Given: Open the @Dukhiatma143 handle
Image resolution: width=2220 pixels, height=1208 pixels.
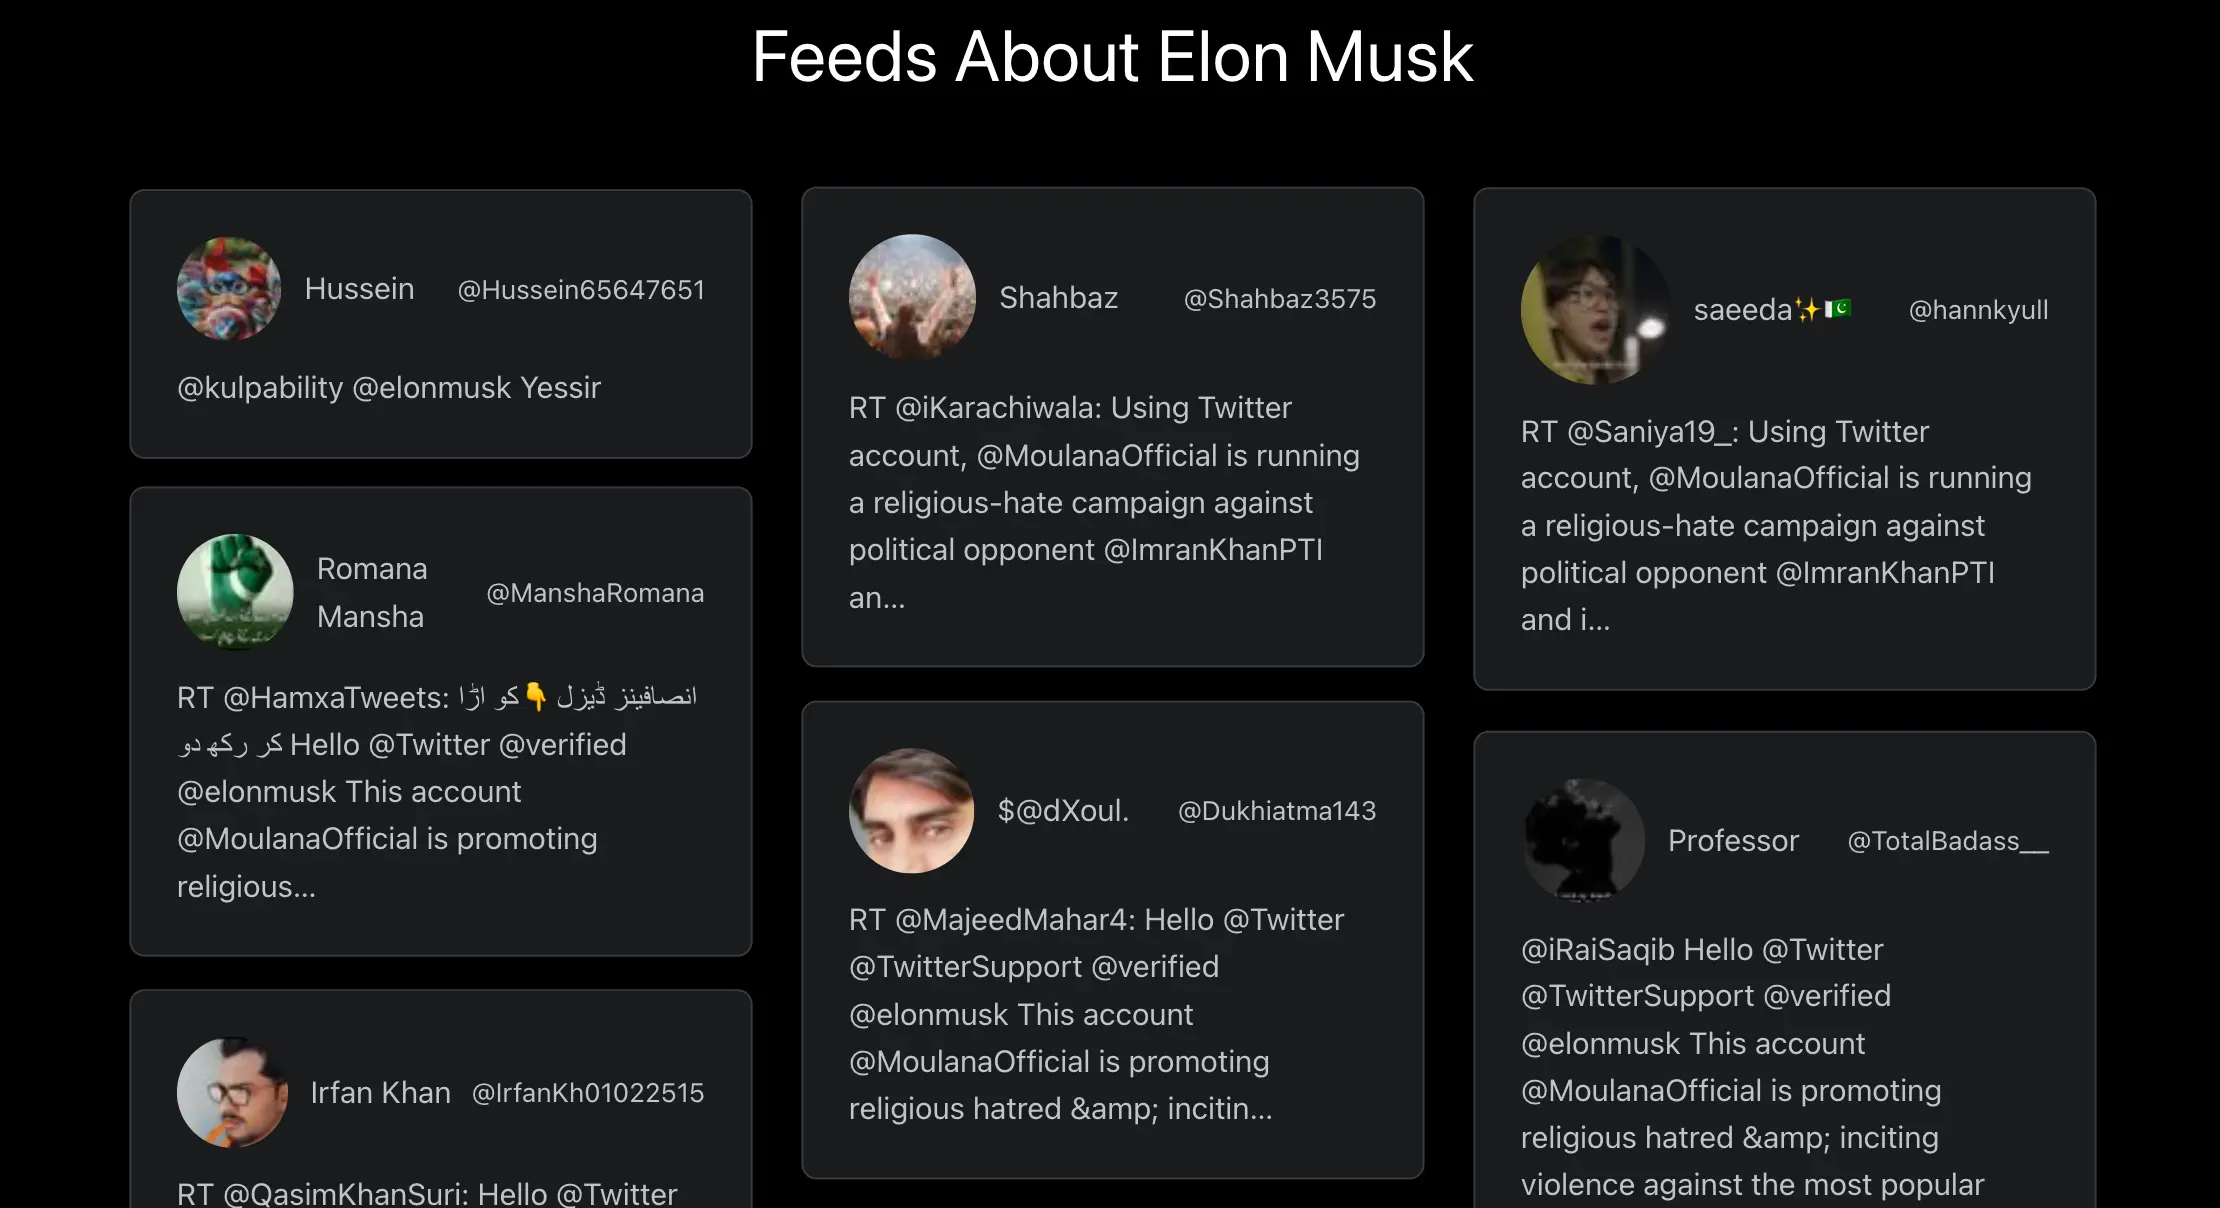Looking at the screenshot, I should click(1277, 811).
